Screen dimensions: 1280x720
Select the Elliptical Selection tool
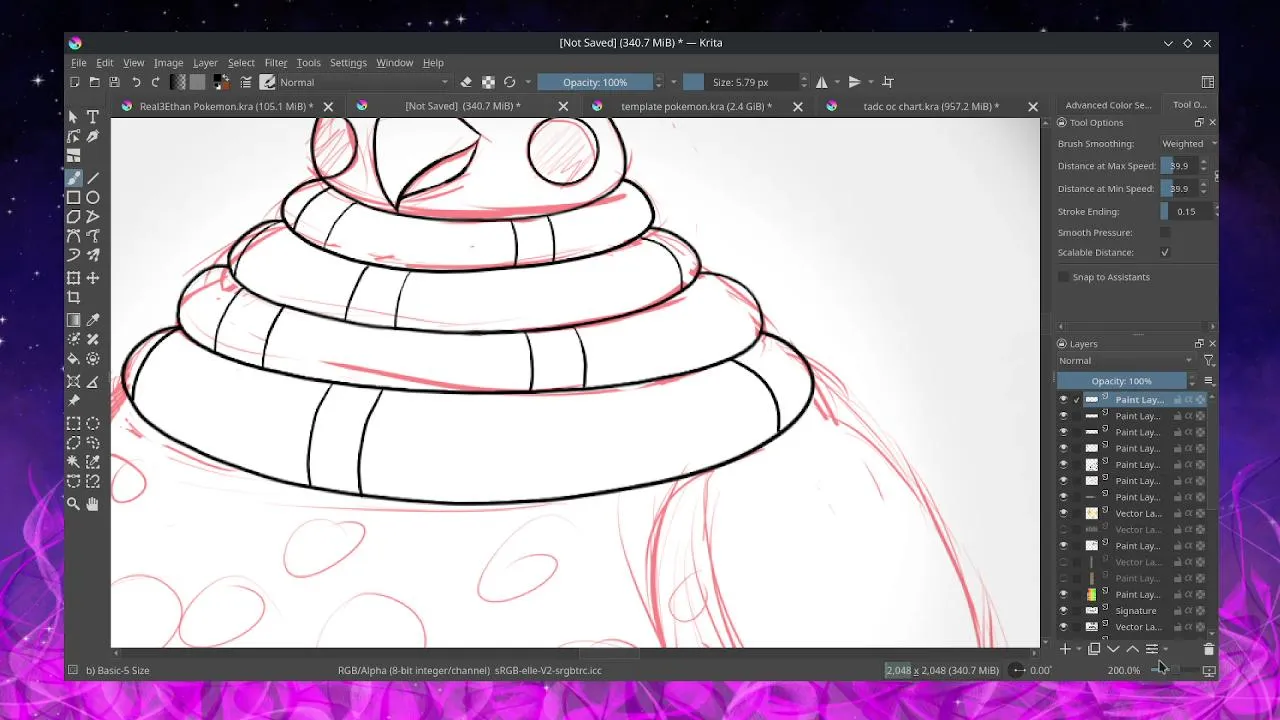pyautogui.click(x=93, y=423)
